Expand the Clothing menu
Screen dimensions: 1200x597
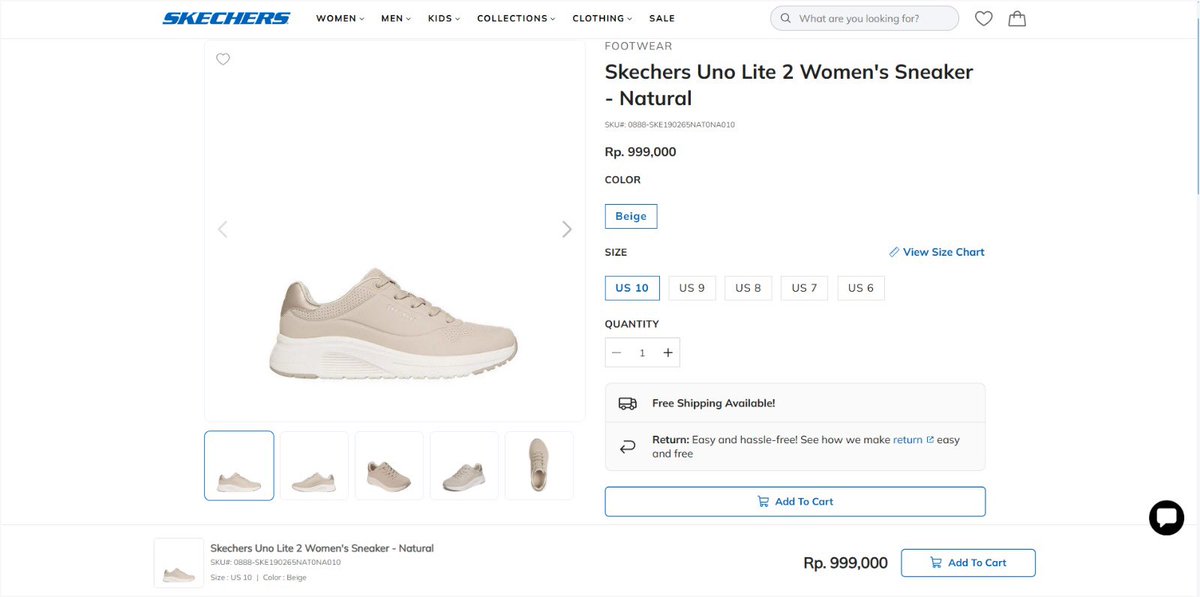(x=602, y=18)
